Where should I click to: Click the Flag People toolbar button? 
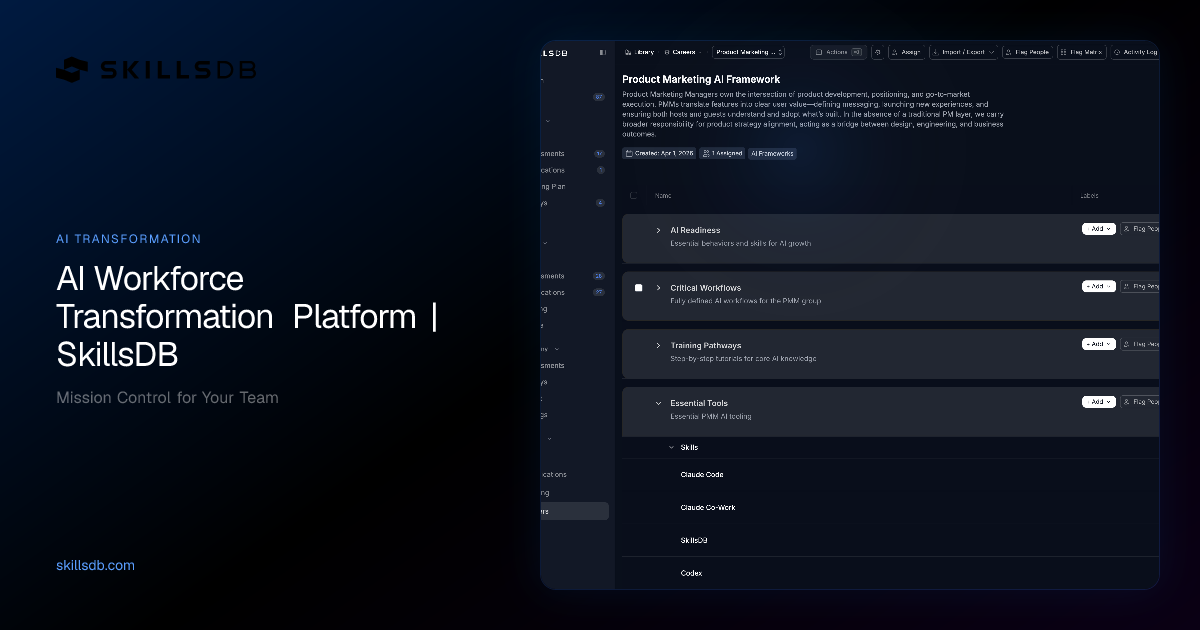(x=1028, y=52)
